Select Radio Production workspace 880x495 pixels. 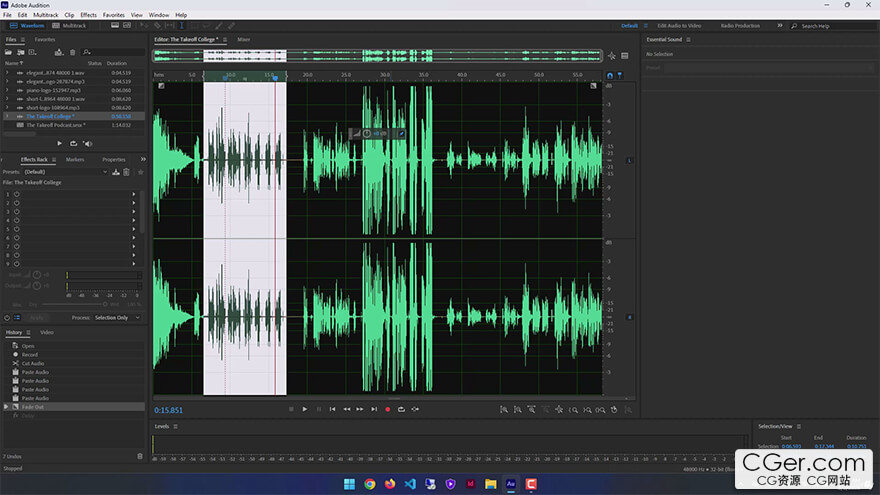740,26
